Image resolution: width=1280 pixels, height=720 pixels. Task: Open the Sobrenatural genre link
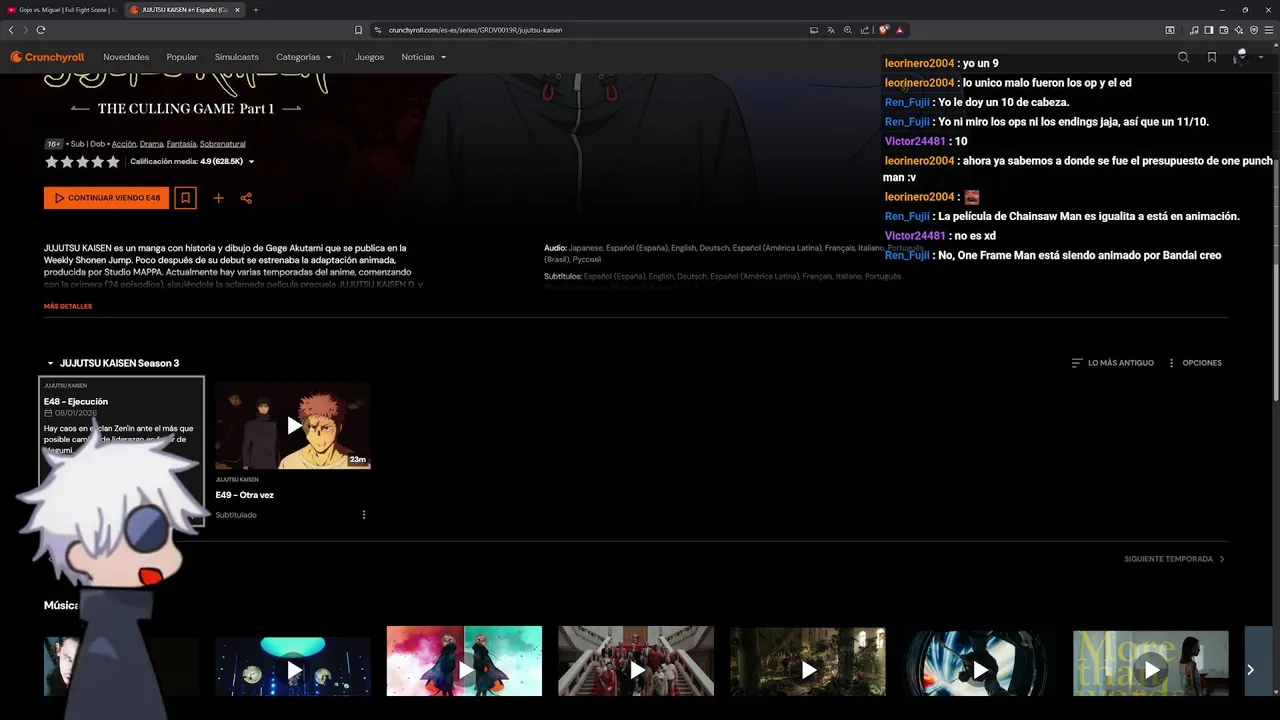222,144
